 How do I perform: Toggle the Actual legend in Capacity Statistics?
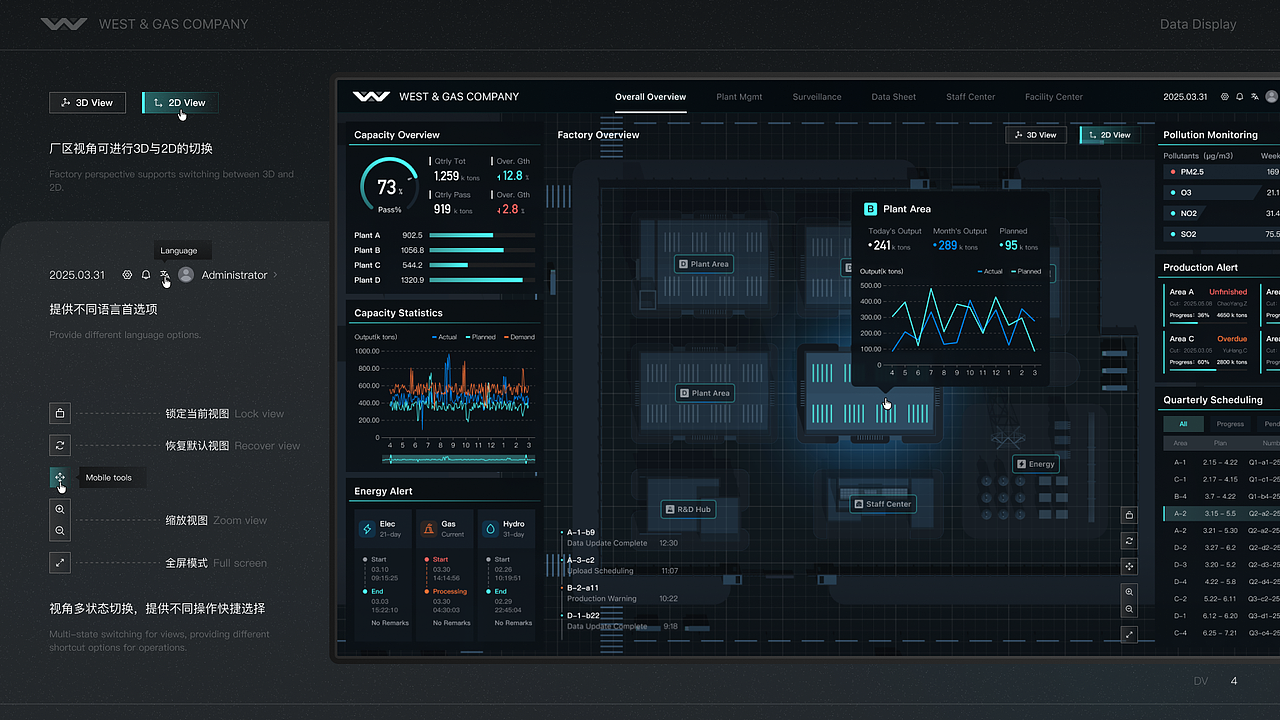445,337
